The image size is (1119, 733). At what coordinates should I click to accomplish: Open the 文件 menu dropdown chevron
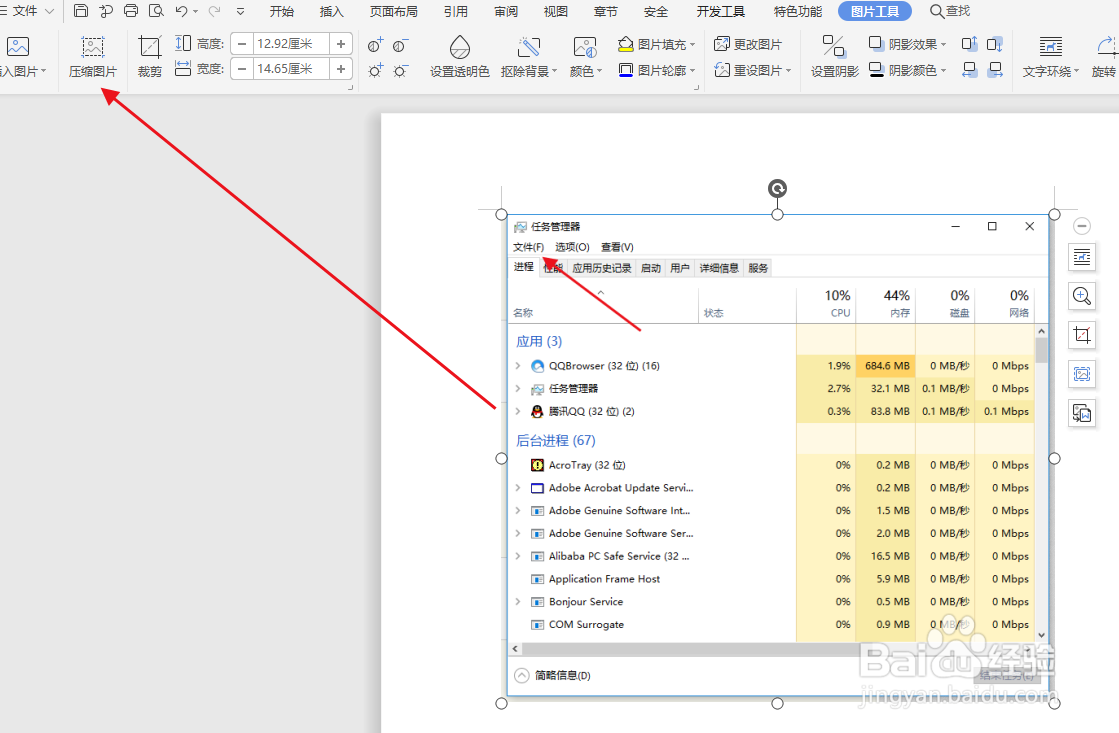49,11
